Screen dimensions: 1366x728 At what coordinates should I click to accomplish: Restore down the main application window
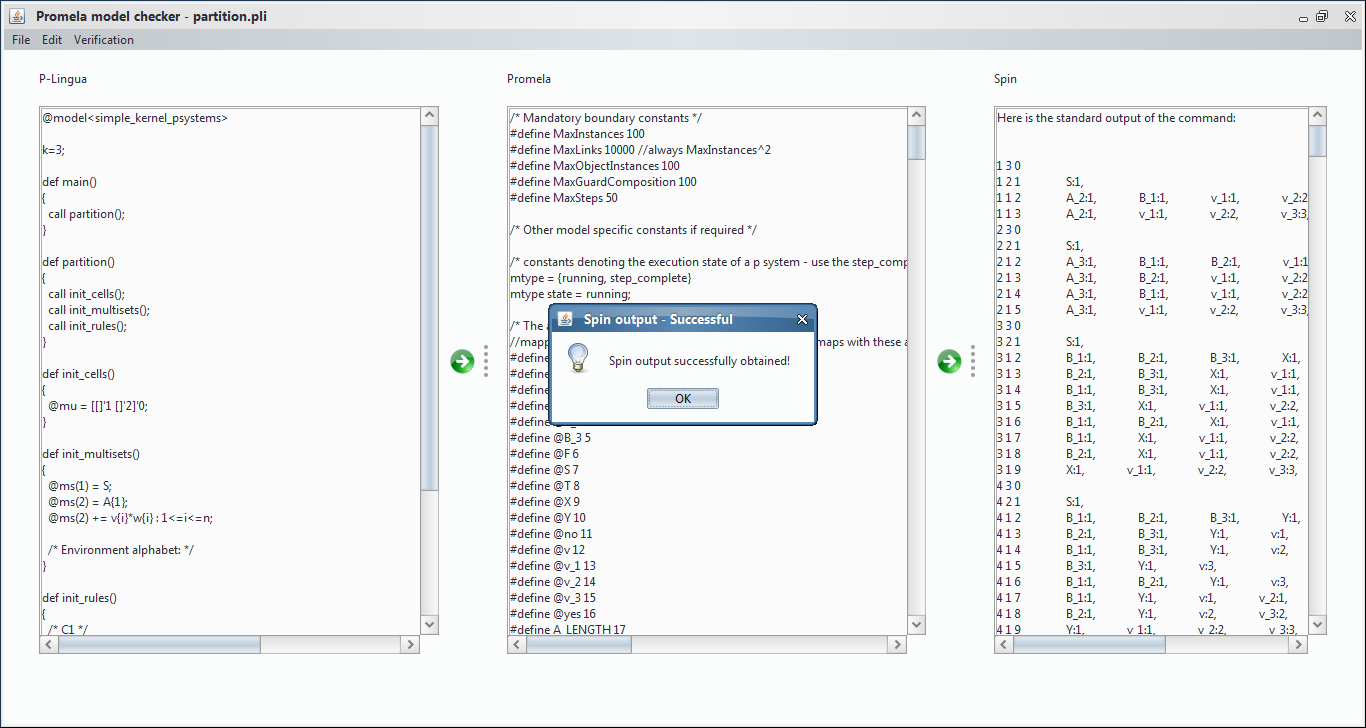coord(1321,16)
